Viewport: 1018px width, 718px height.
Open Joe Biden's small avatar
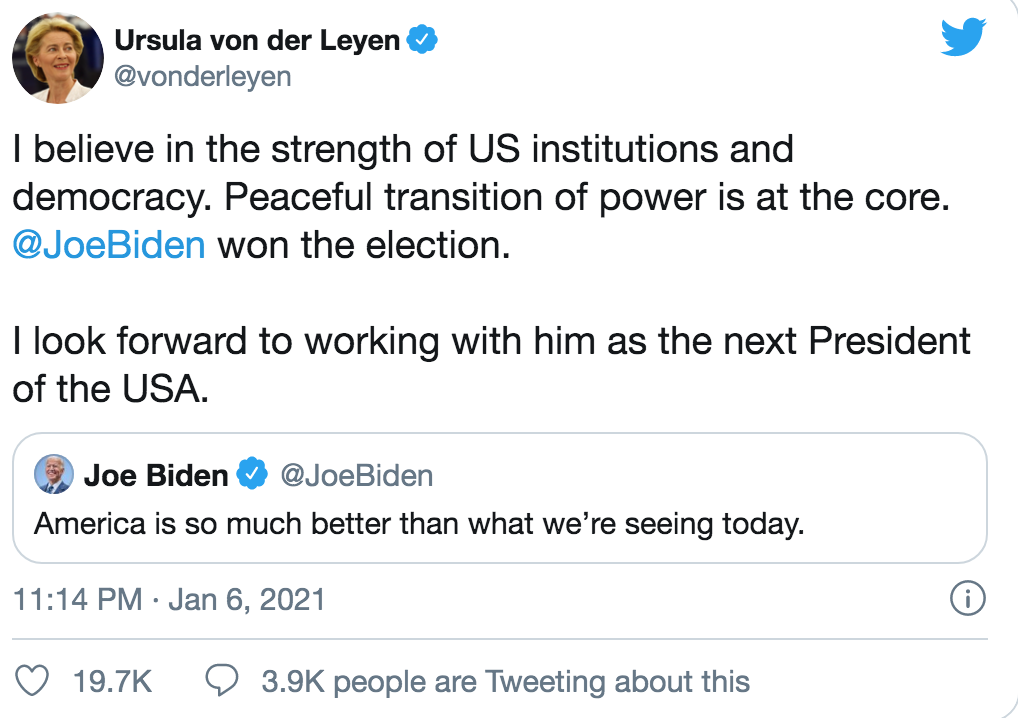(x=53, y=475)
